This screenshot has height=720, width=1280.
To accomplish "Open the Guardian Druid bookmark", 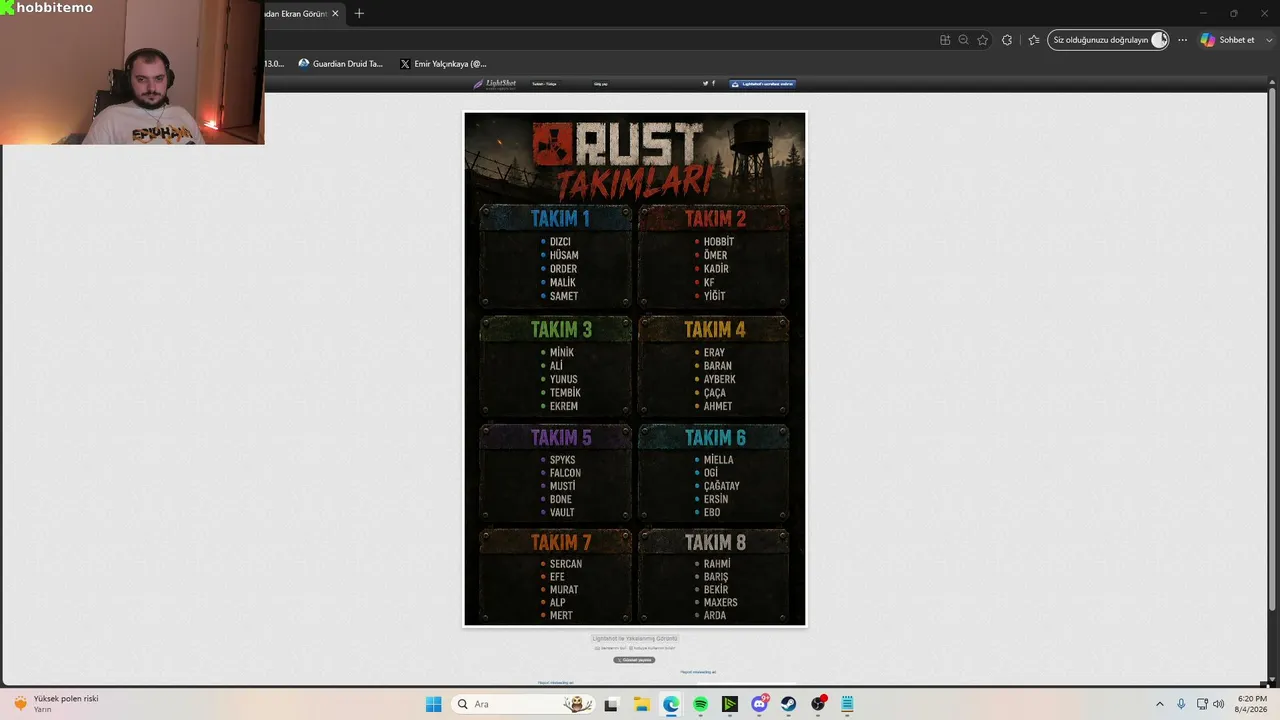I will [340, 63].
